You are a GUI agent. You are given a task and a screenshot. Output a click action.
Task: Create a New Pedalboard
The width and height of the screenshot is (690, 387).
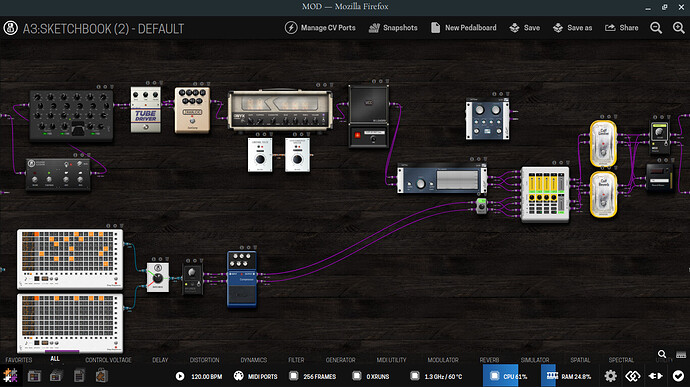point(463,28)
